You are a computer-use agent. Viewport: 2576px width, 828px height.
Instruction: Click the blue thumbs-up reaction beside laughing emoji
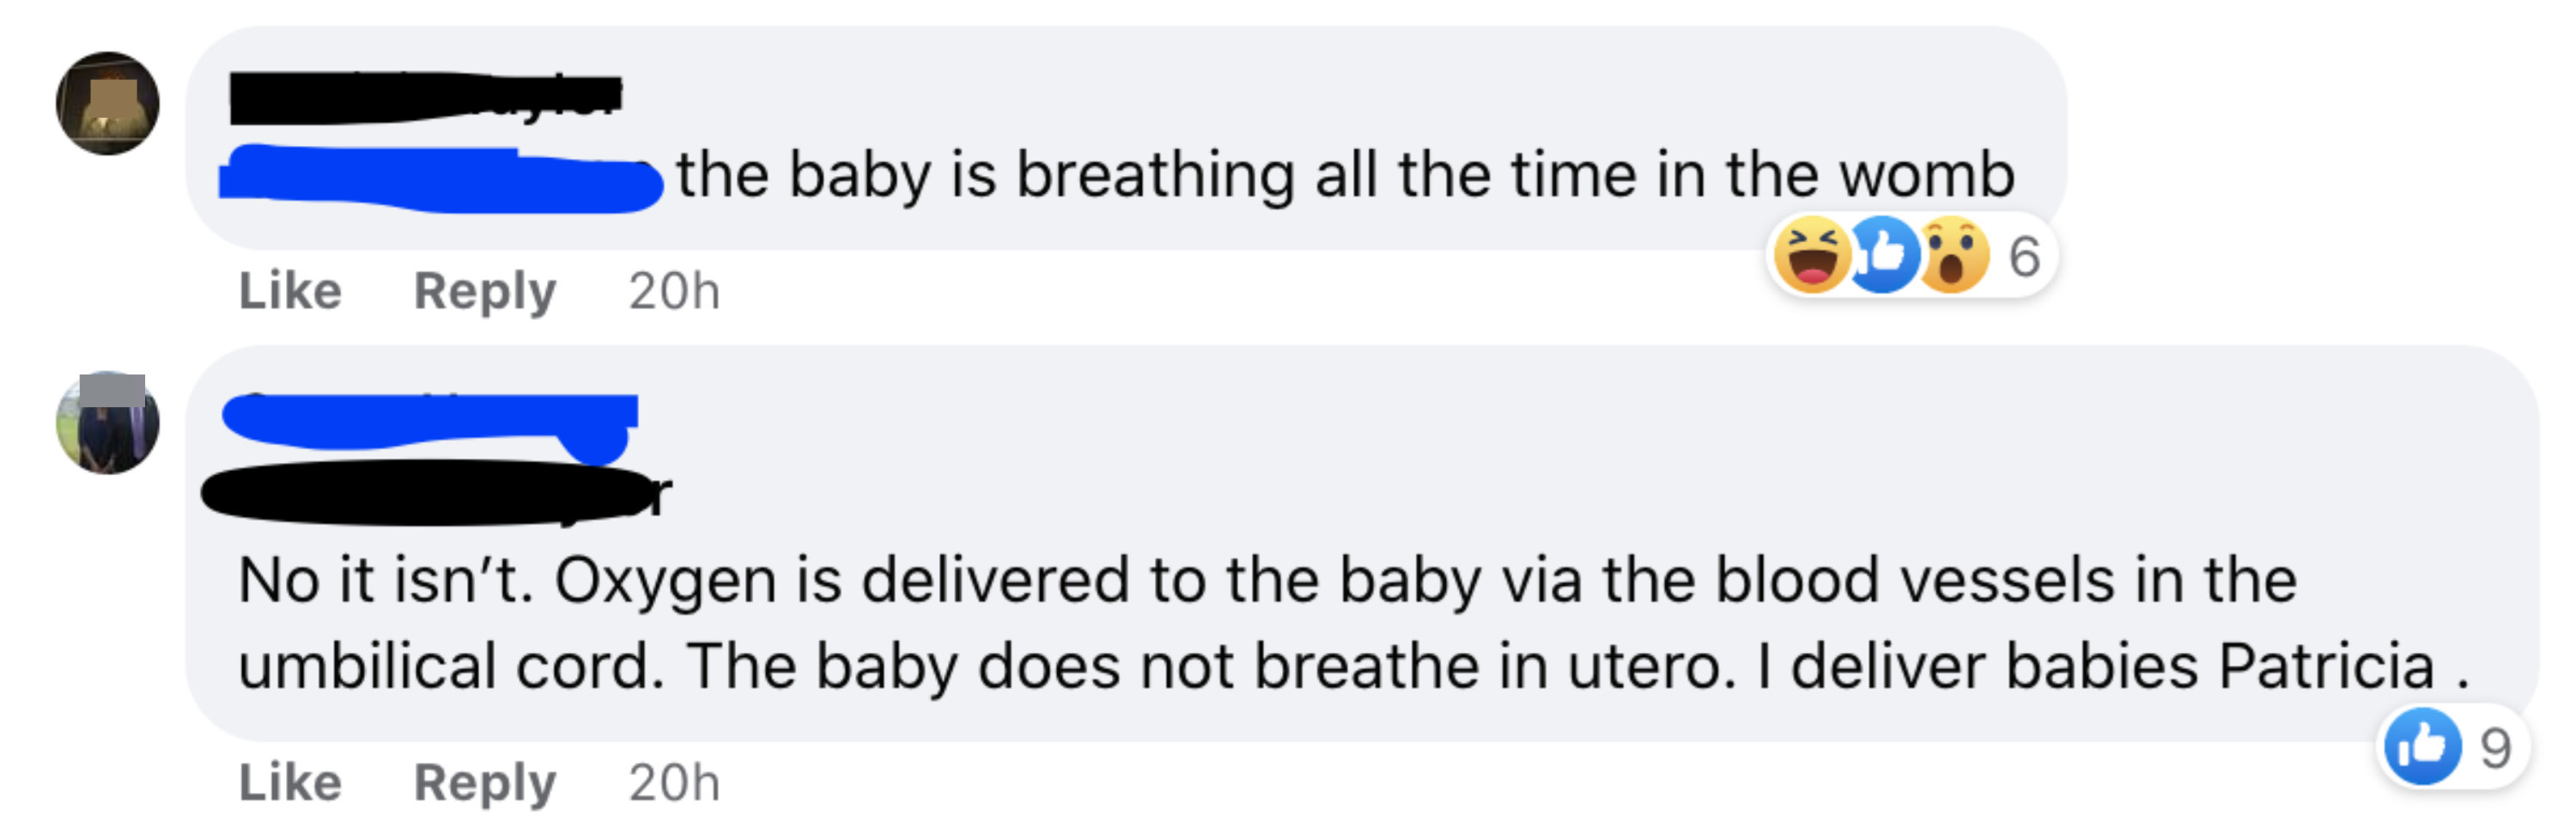[x=1884, y=255]
